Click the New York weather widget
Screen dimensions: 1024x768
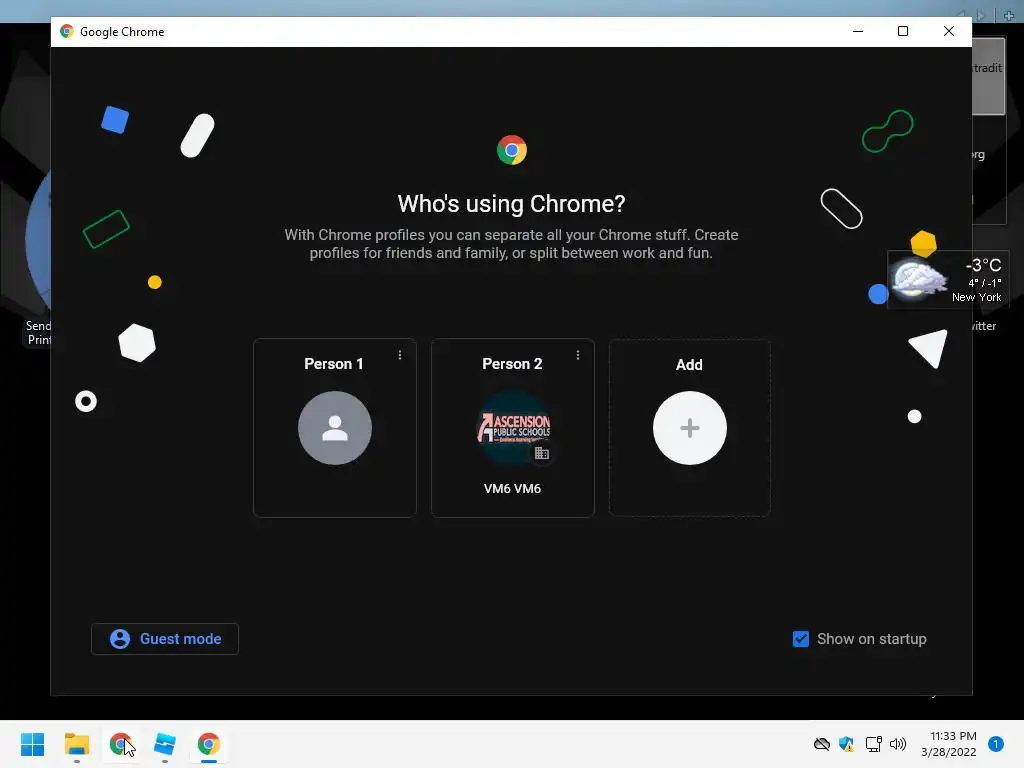tap(948, 280)
